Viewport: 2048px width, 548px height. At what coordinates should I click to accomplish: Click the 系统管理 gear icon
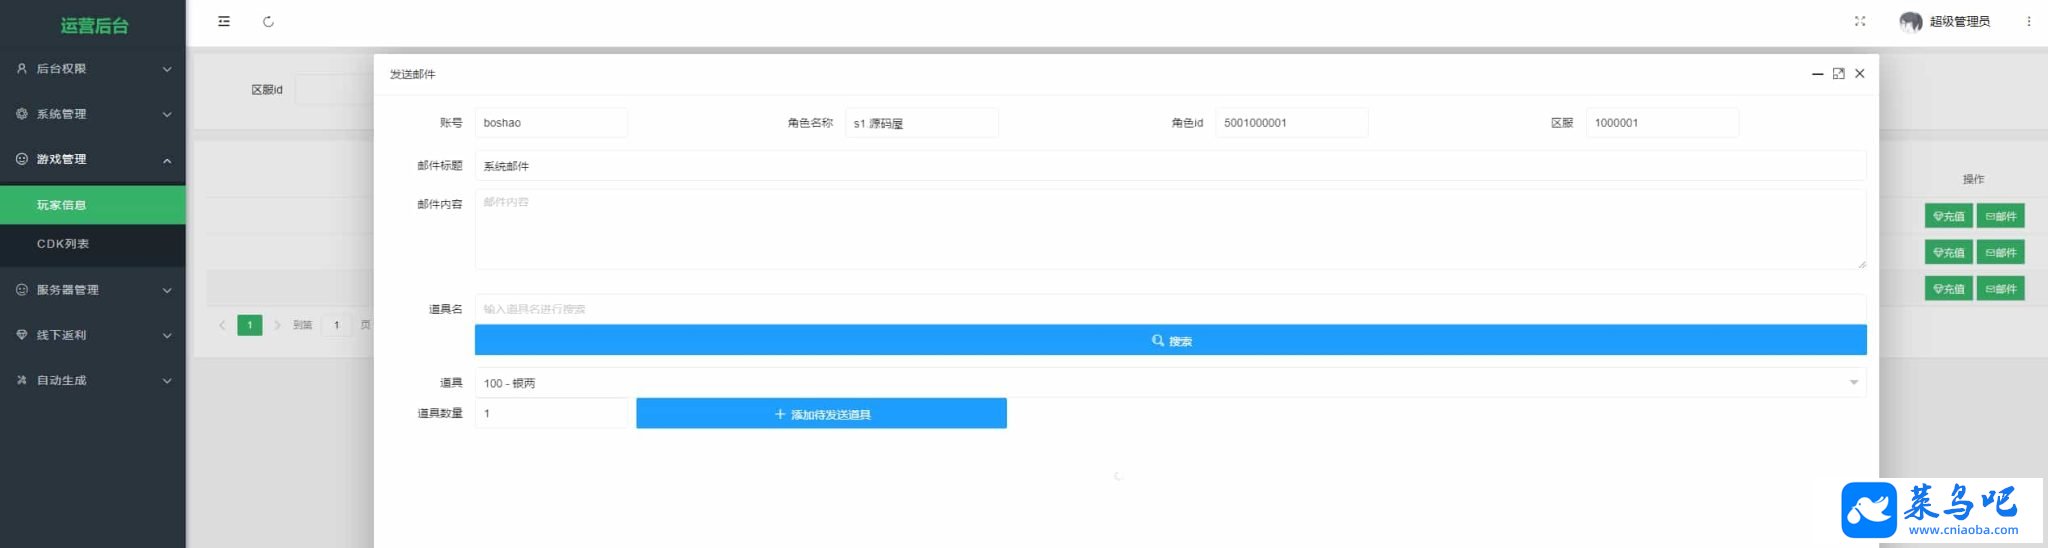(x=22, y=114)
